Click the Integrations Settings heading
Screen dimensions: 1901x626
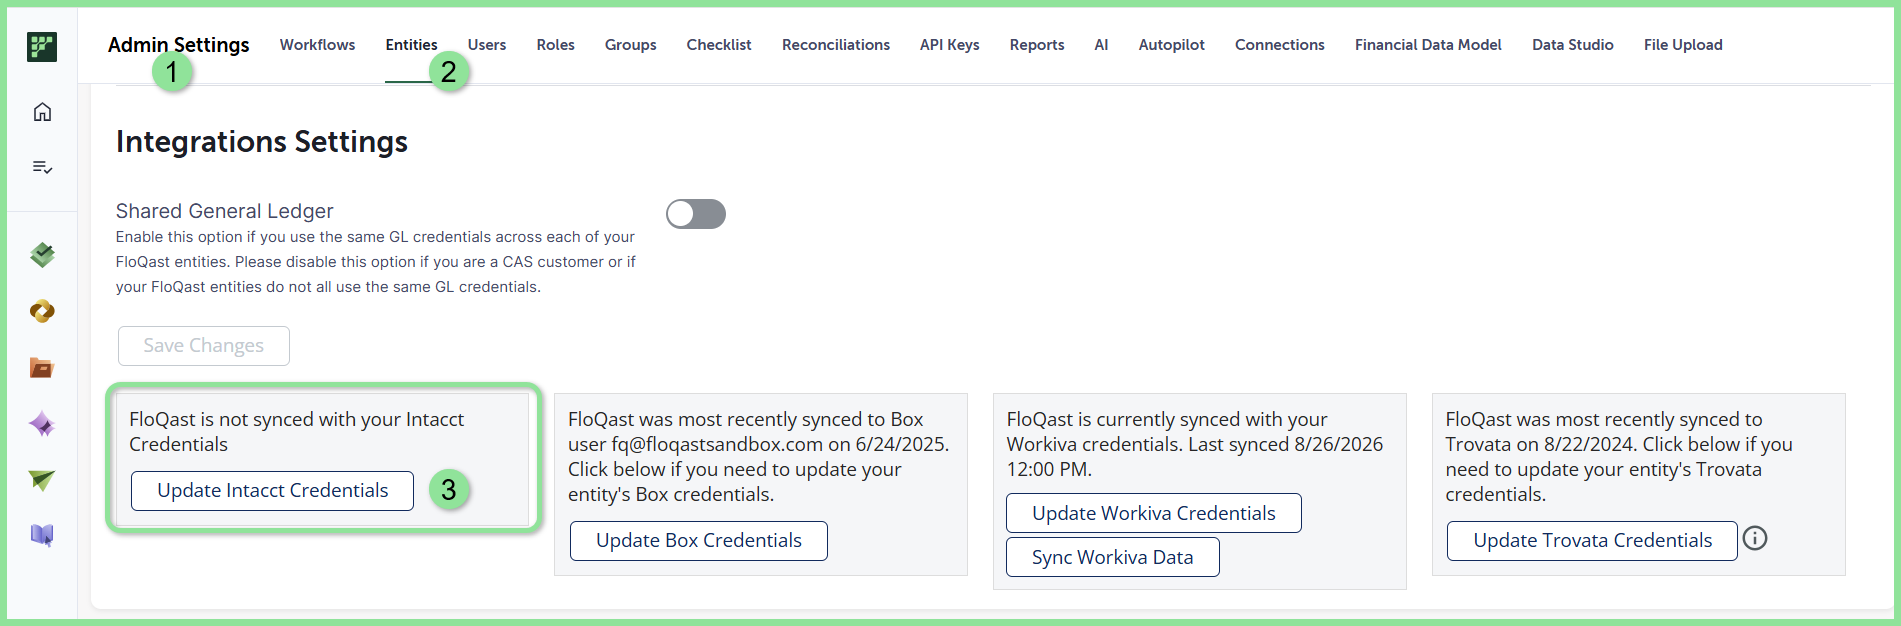(262, 142)
